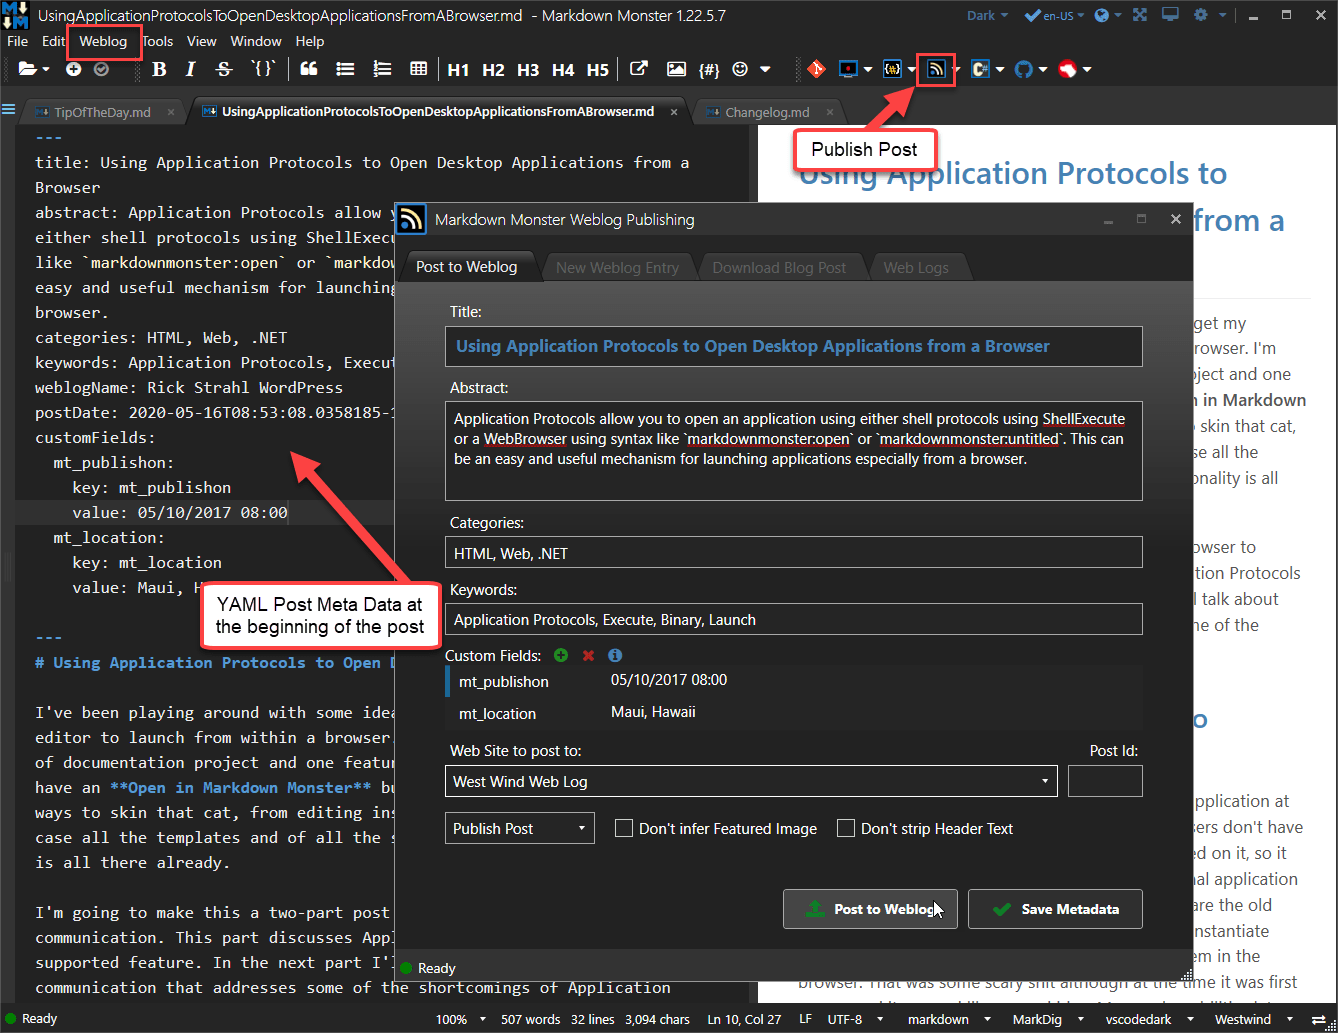This screenshot has width=1338, height=1033.
Task: Add a custom field with green plus
Action: 561,655
